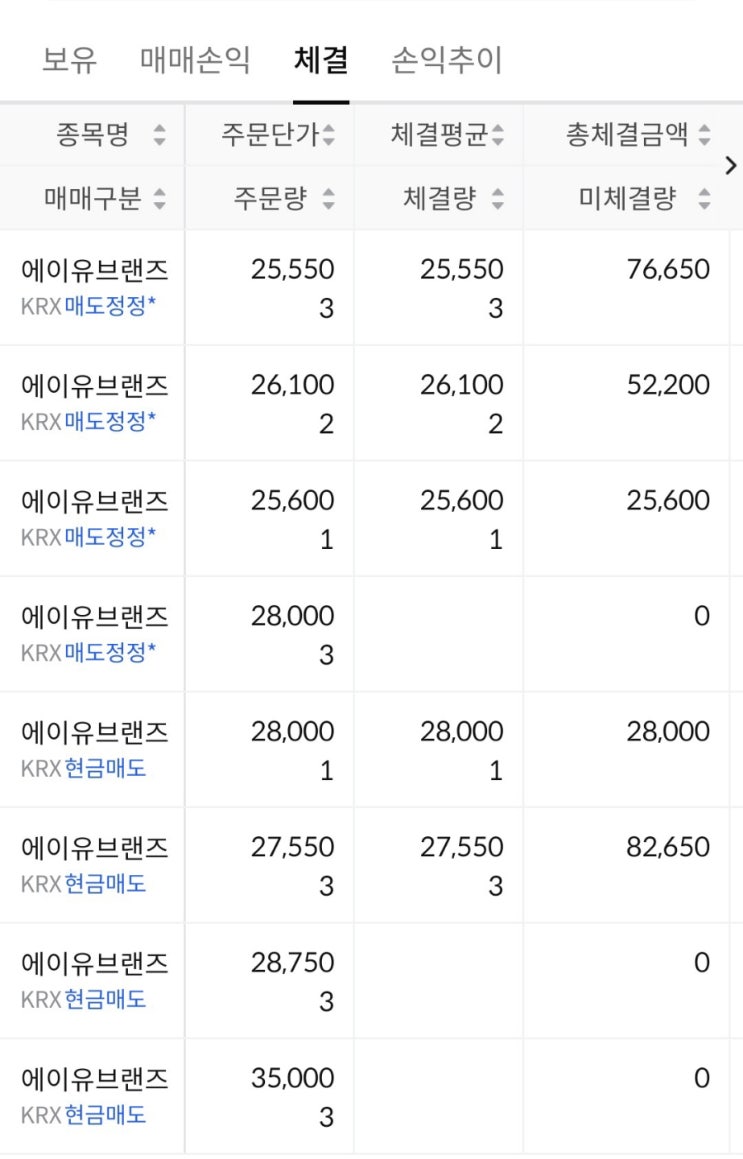Click 현금매도 label on 27,550 order
This screenshot has height=1159, width=743.
point(105,884)
